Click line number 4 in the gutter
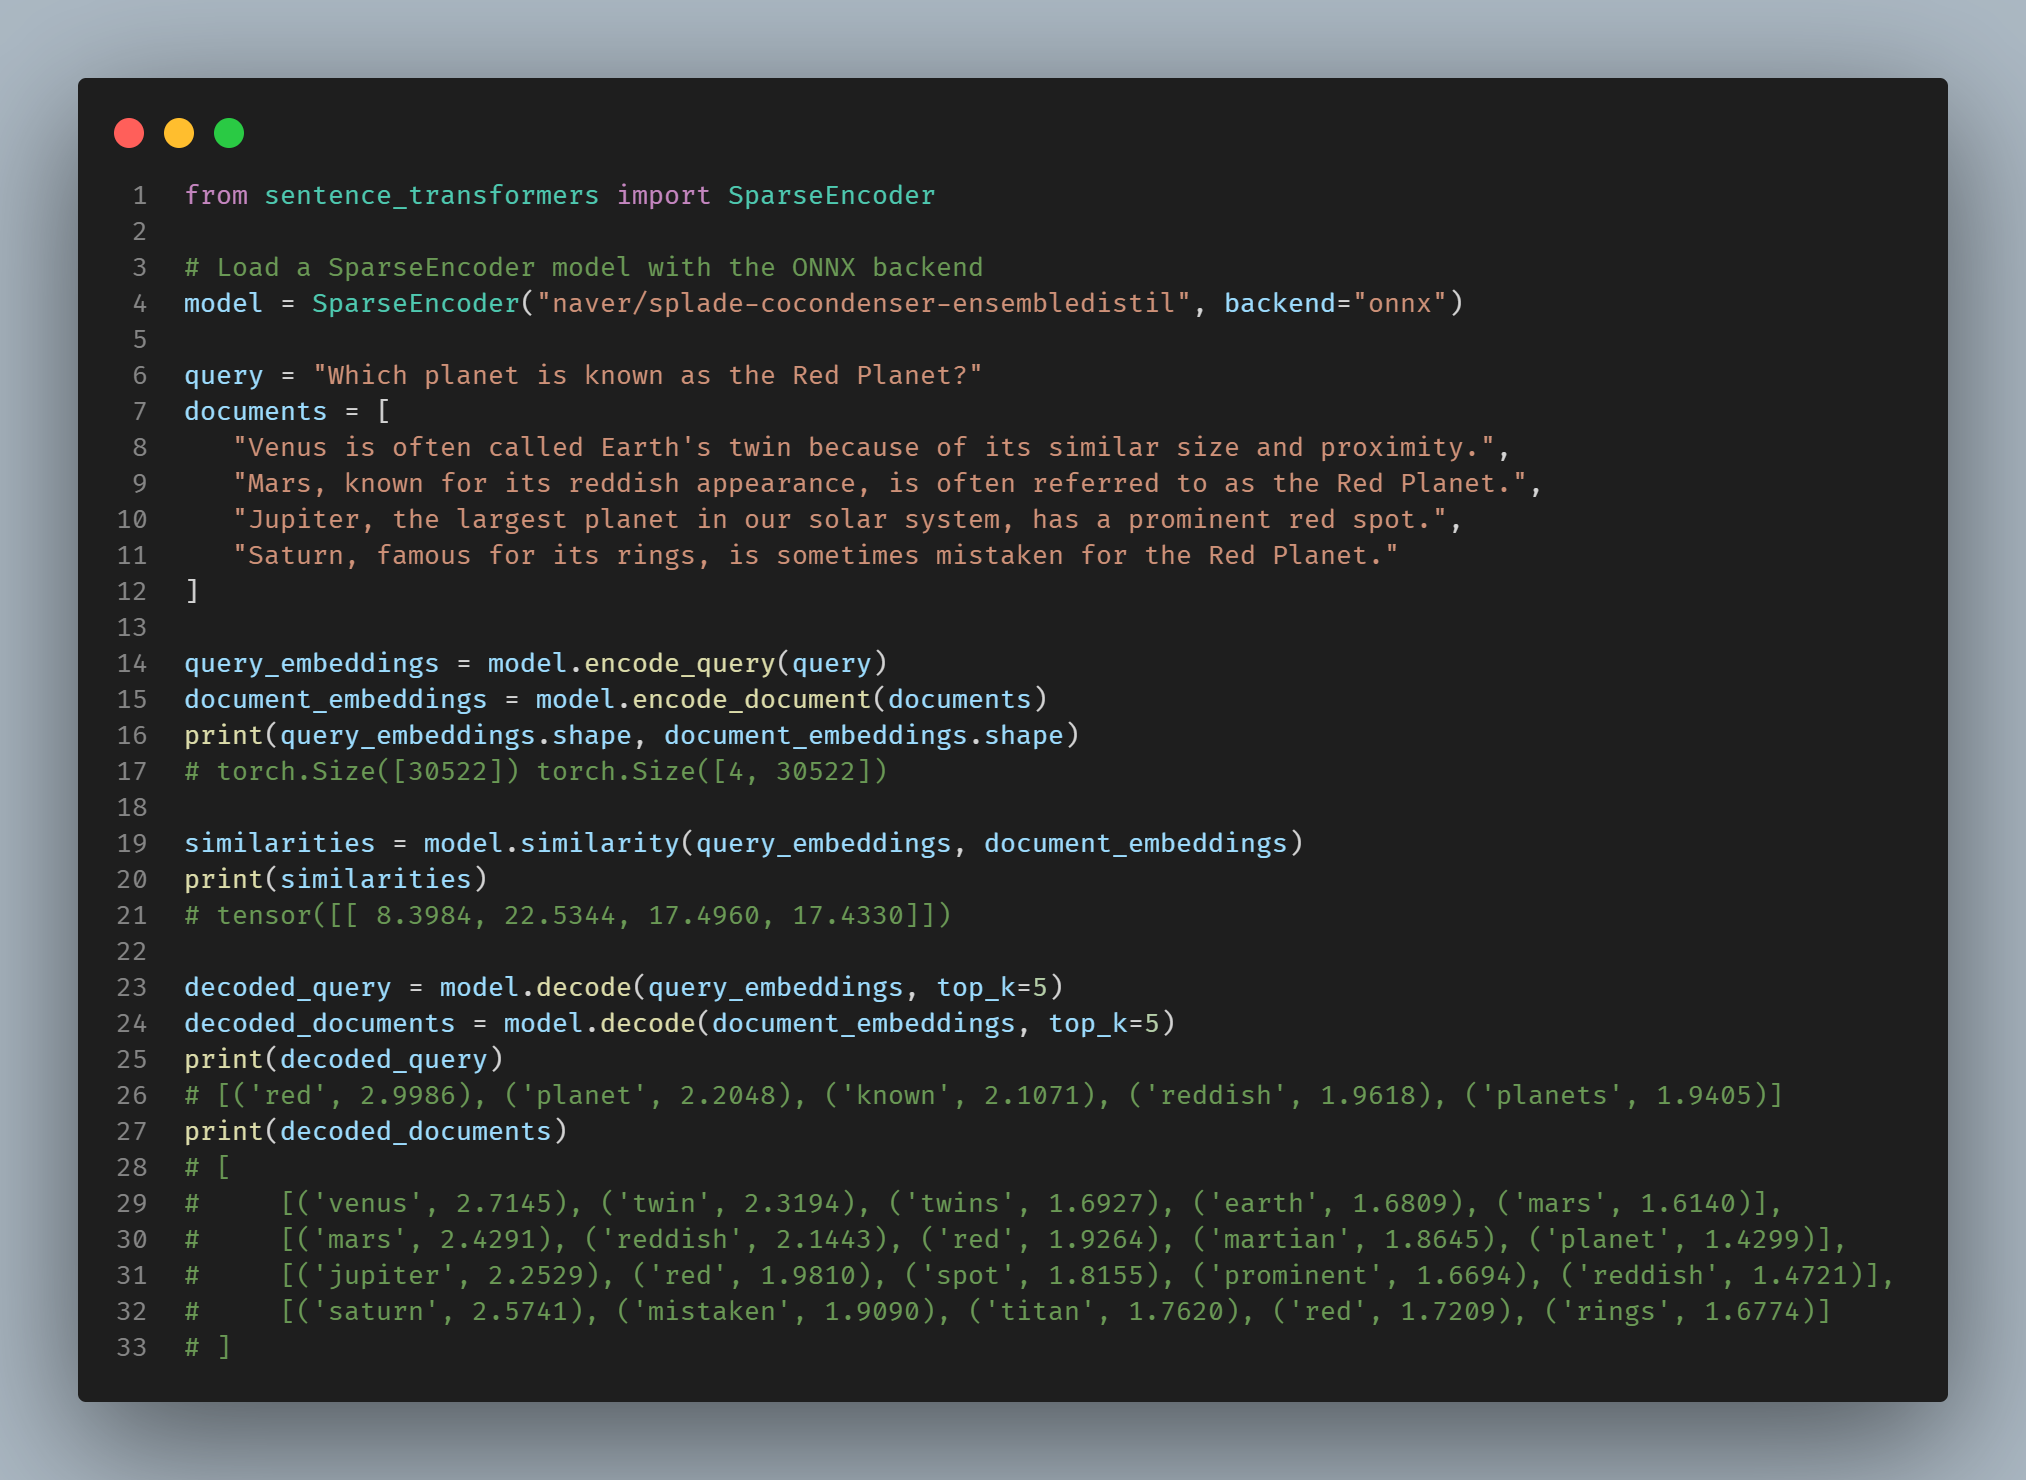The height and width of the screenshot is (1480, 2026). [139, 303]
